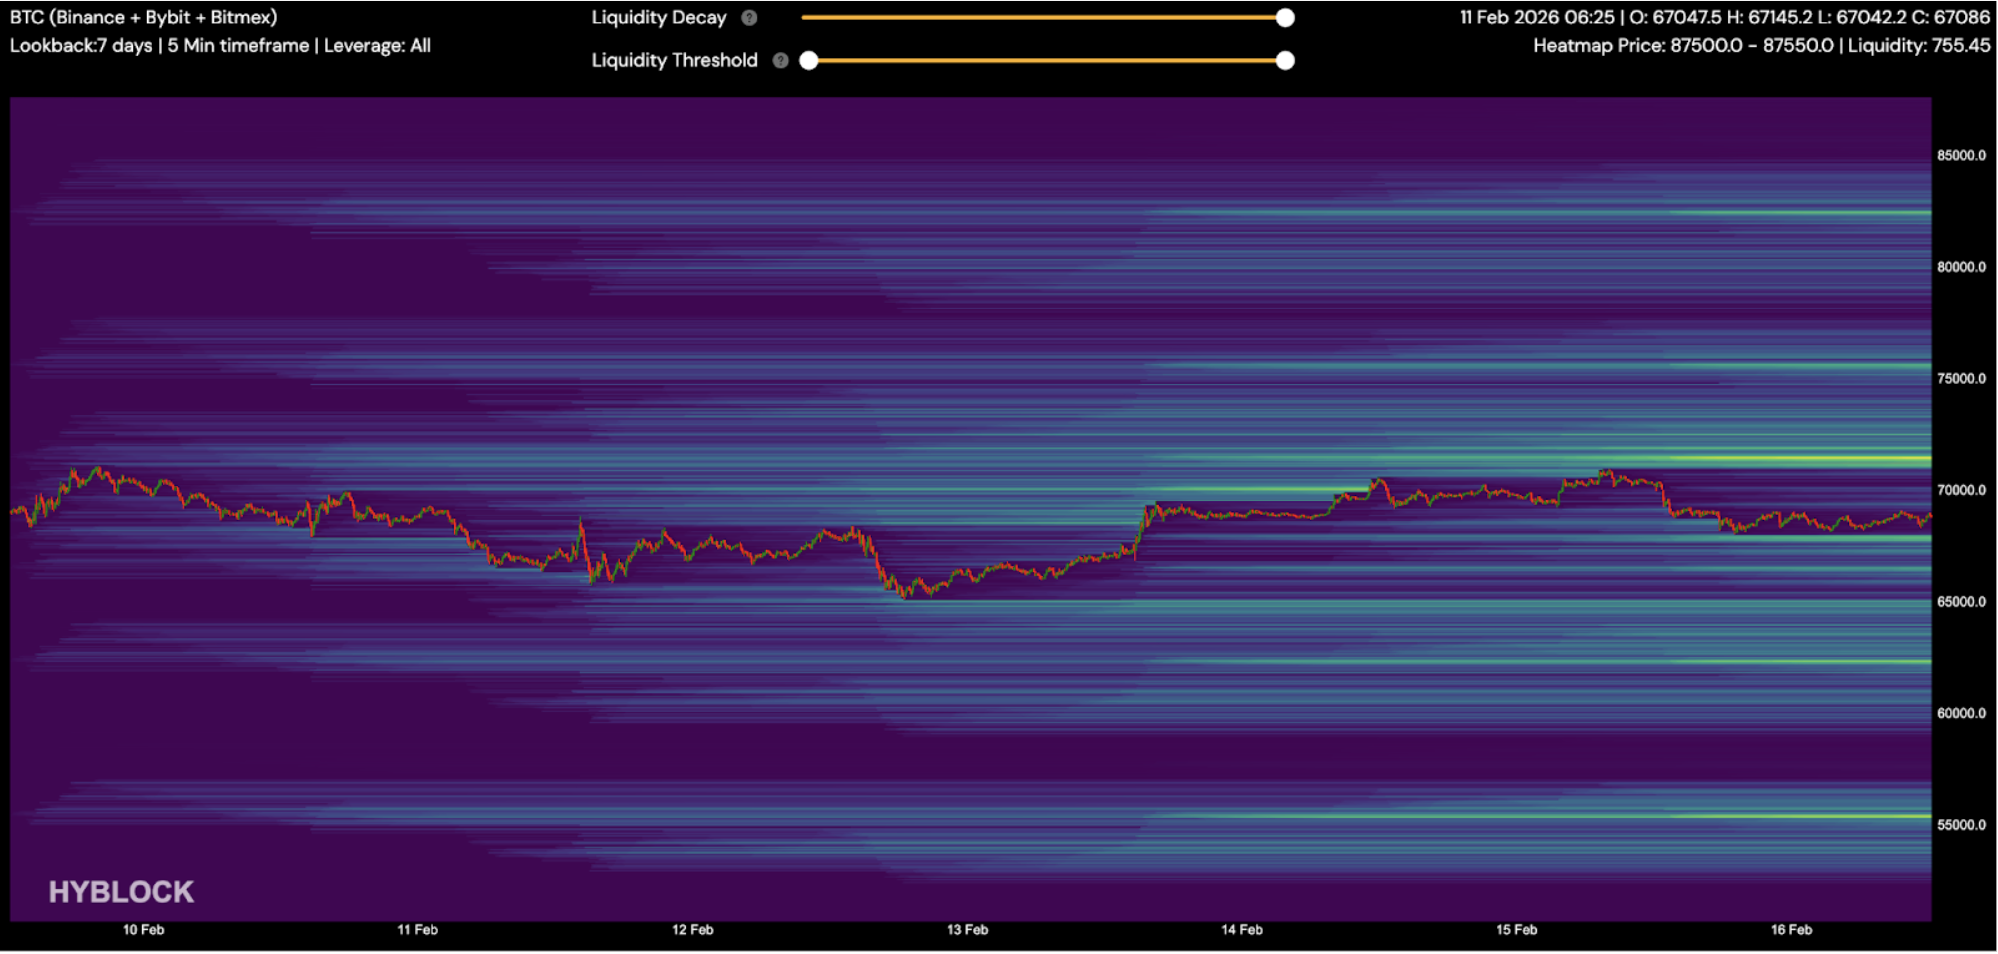Click the OHLC readout for 11 Feb 2026

tap(1724, 17)
